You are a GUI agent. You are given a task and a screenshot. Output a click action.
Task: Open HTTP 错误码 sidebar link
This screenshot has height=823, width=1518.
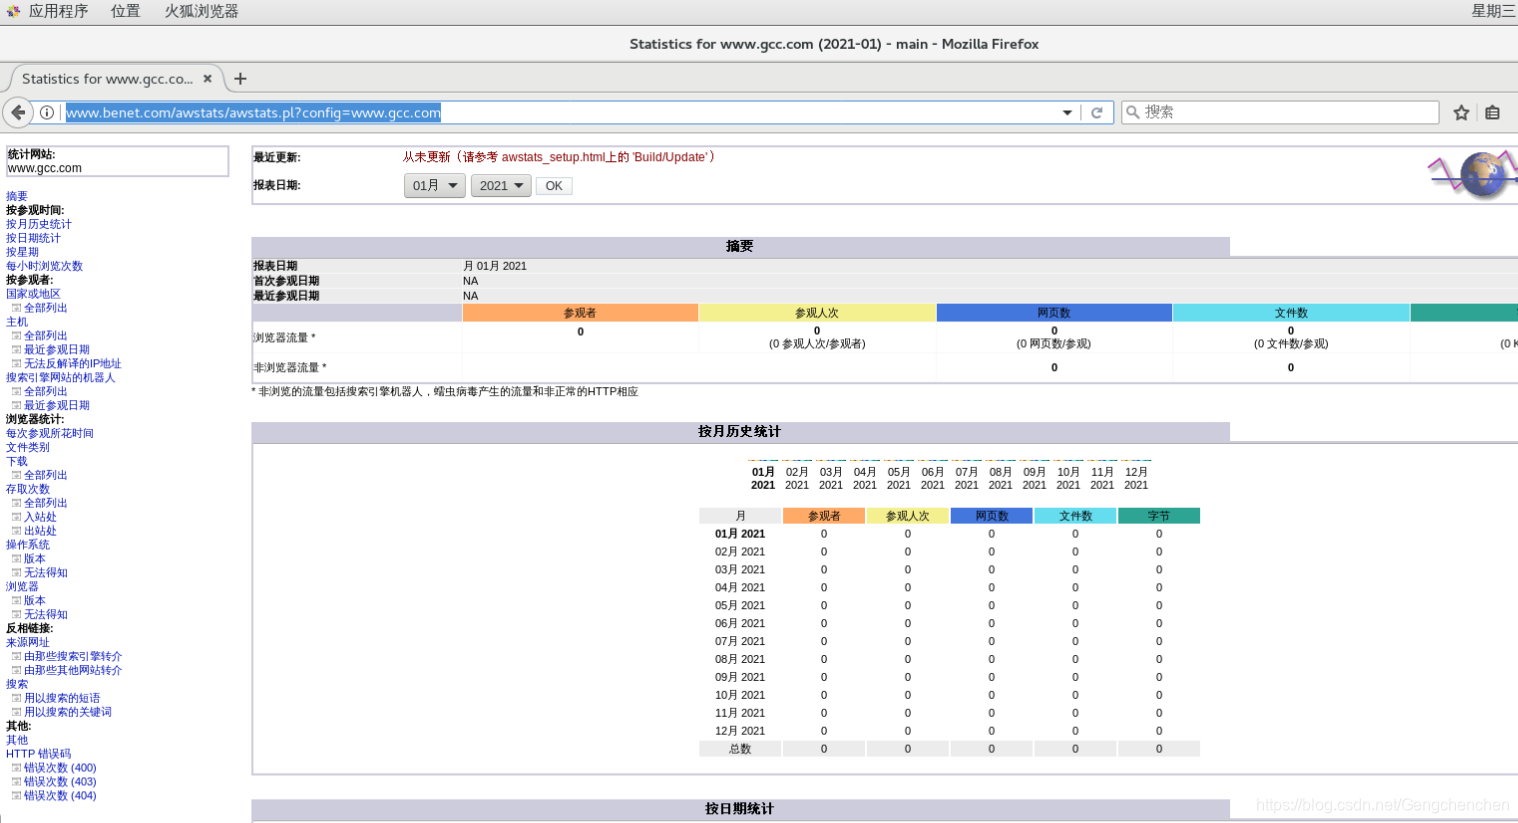(38, 754)
